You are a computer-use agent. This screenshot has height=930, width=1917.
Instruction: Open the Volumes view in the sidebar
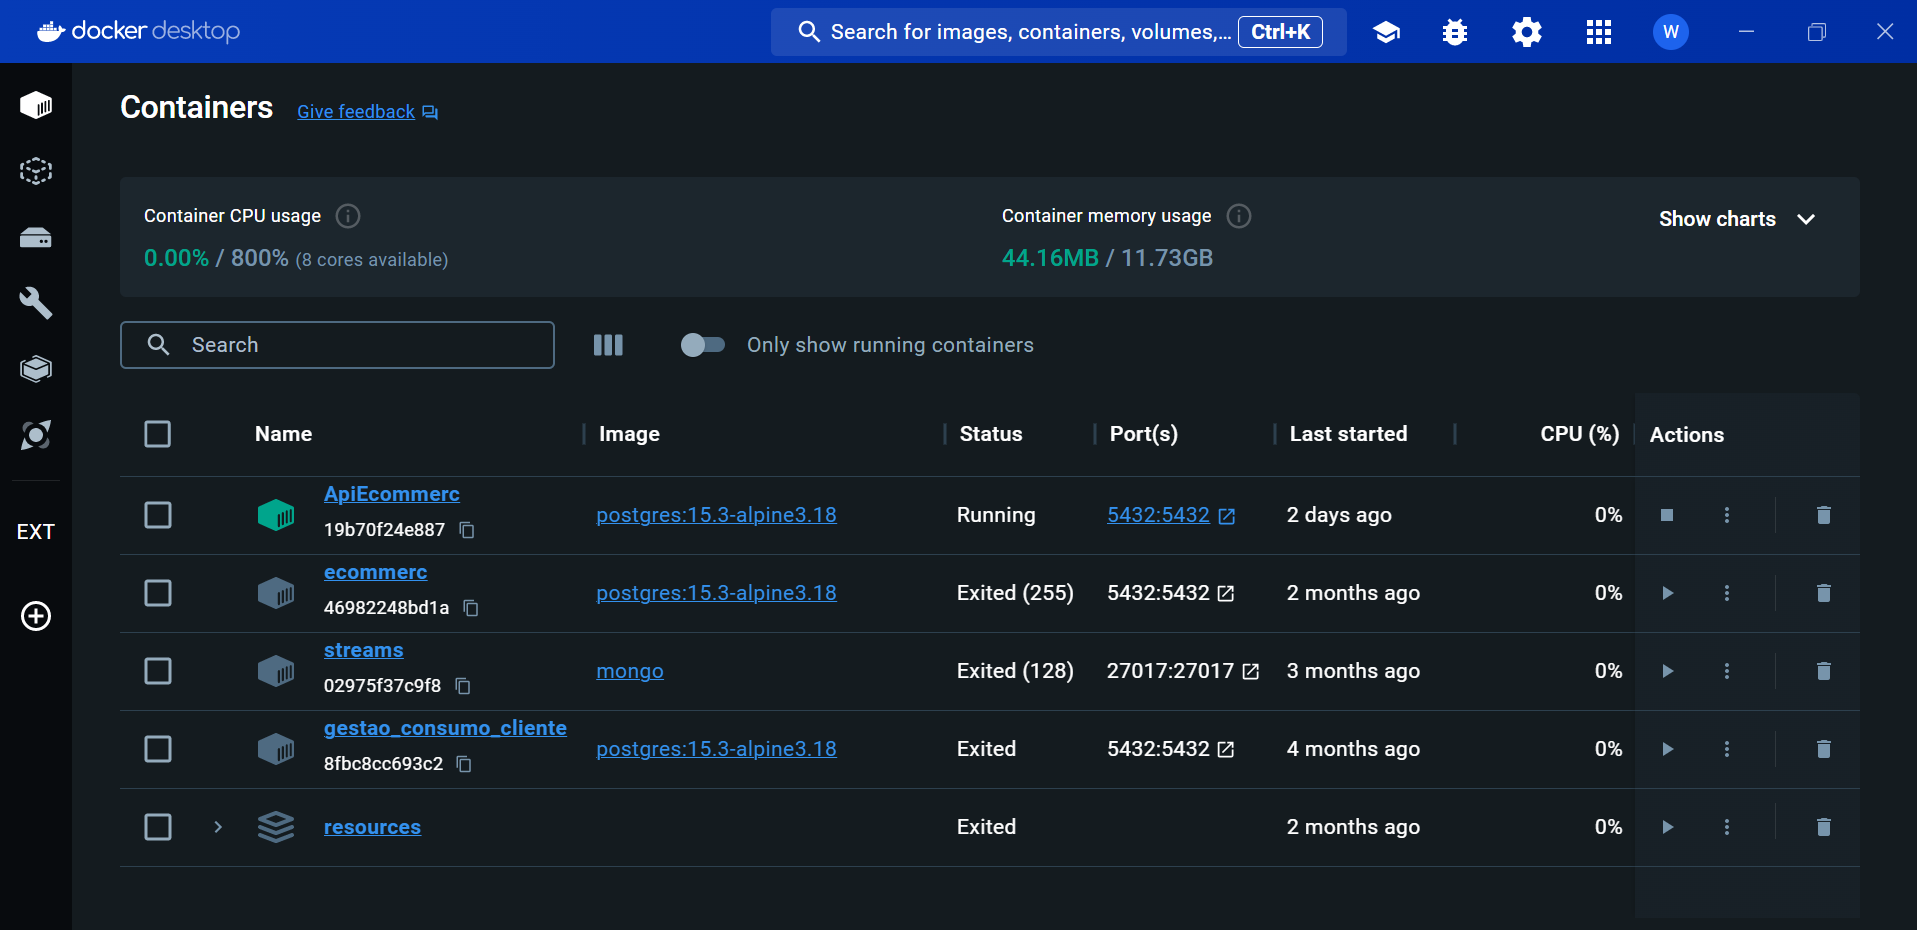point(36,237)
